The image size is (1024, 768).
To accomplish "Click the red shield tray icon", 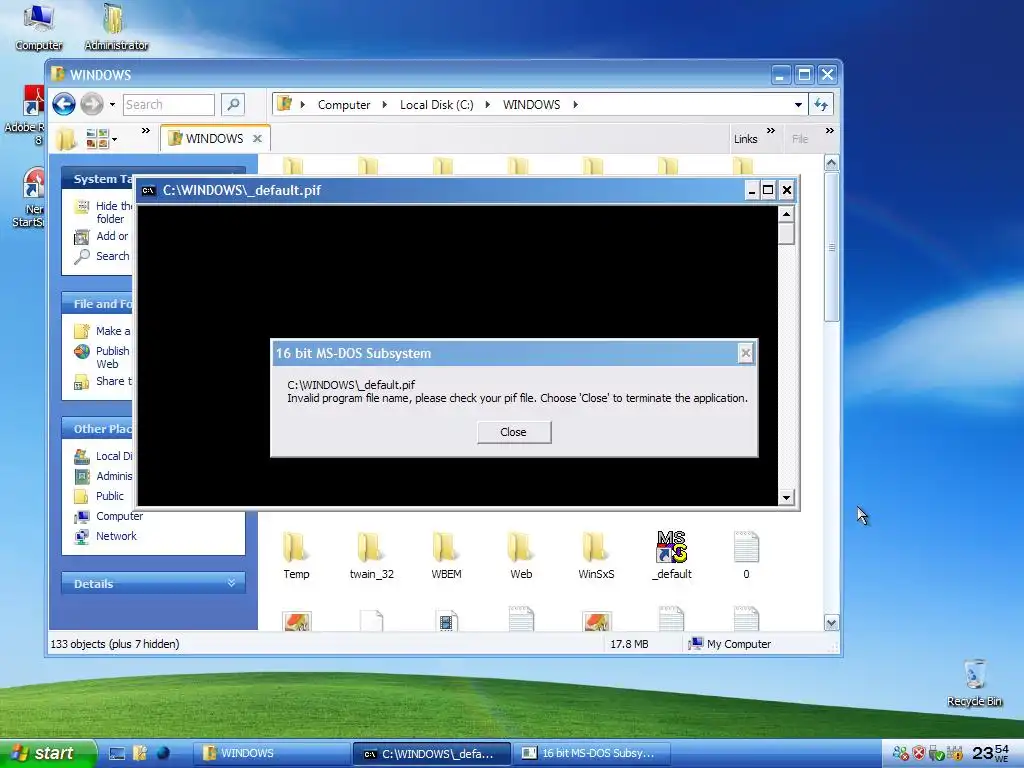I will 919,753.
